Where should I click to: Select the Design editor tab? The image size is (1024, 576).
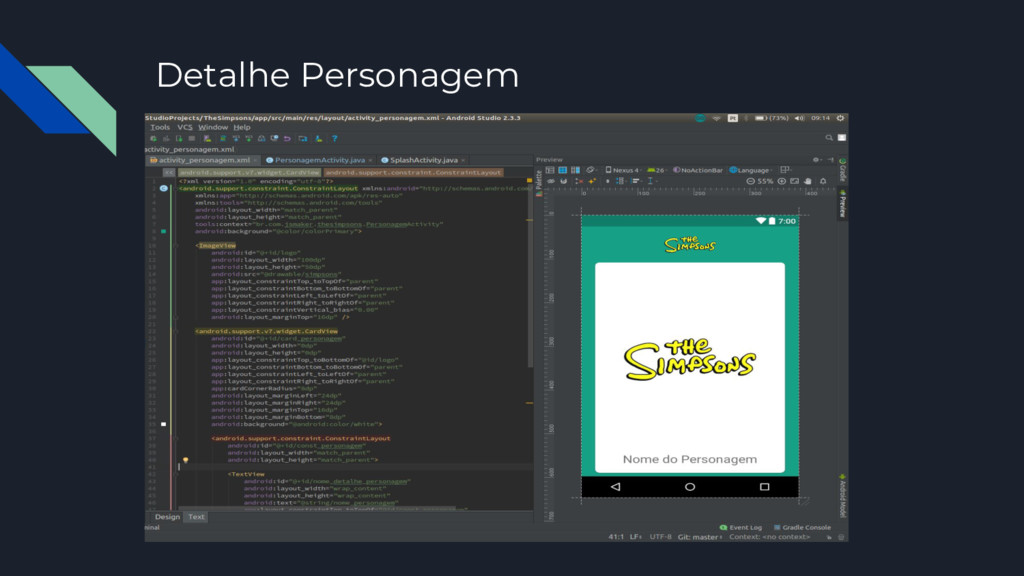tap(167, 517)
